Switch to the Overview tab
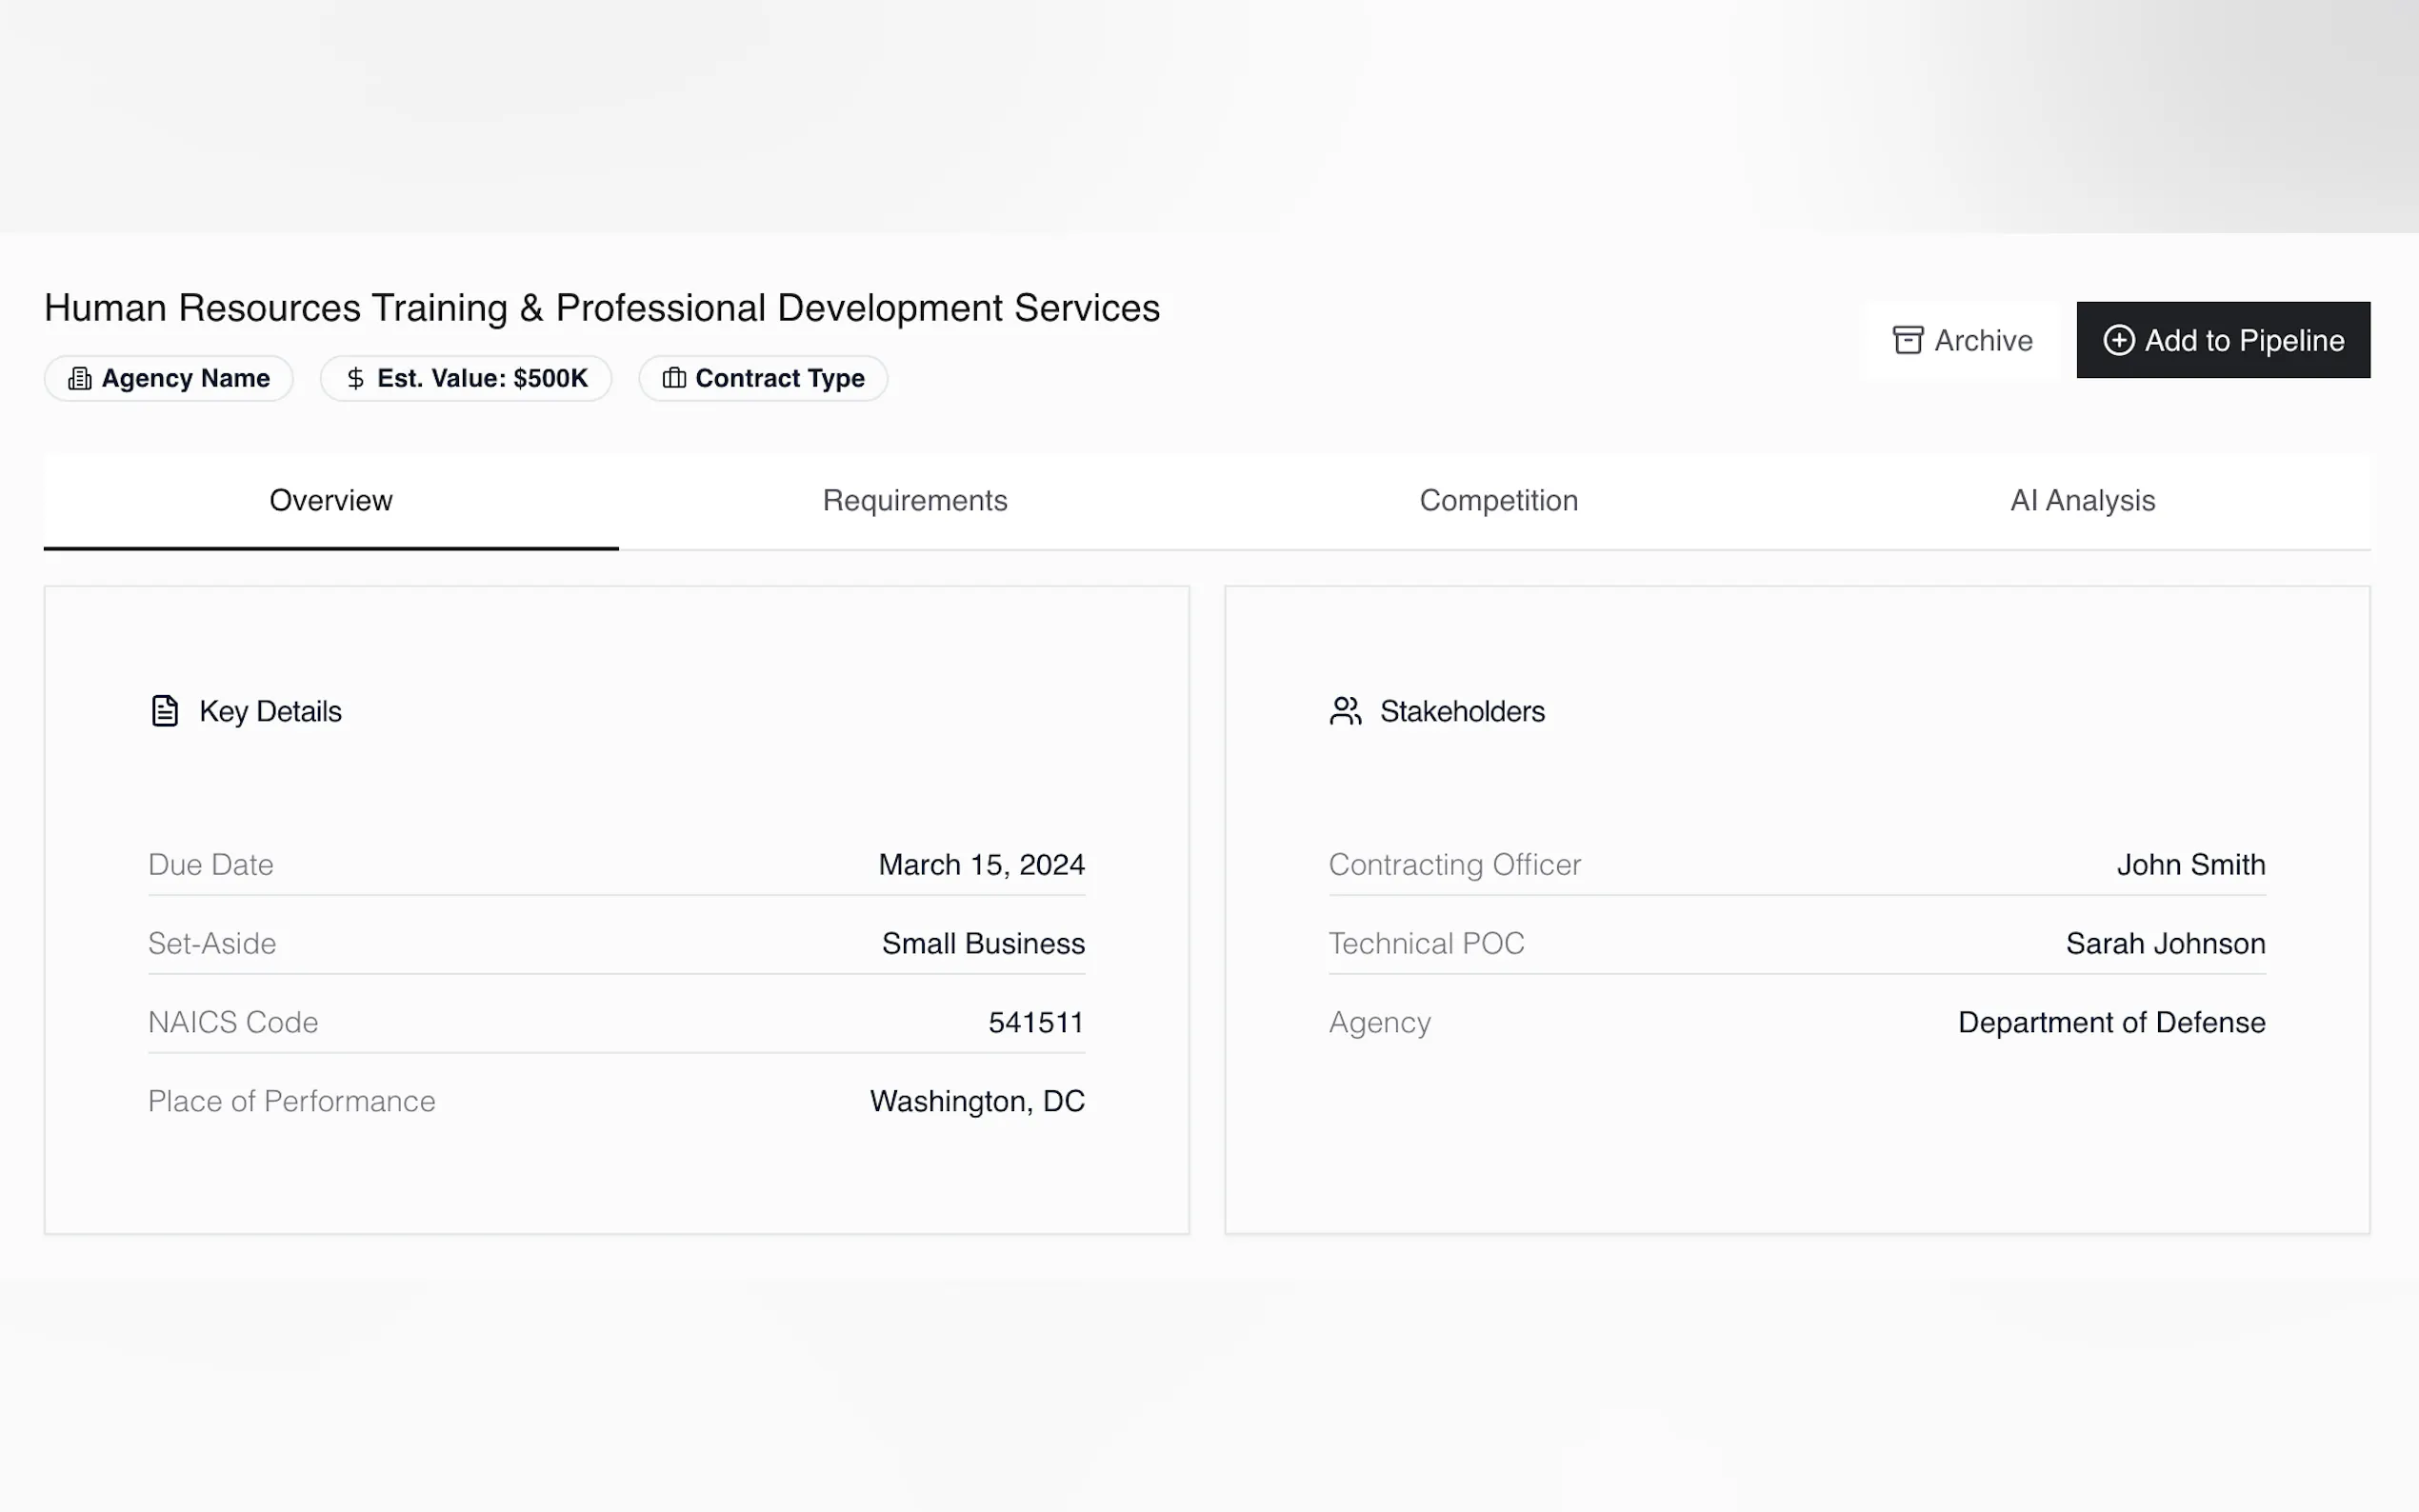2419x1512 pixels. coord(331,500)
